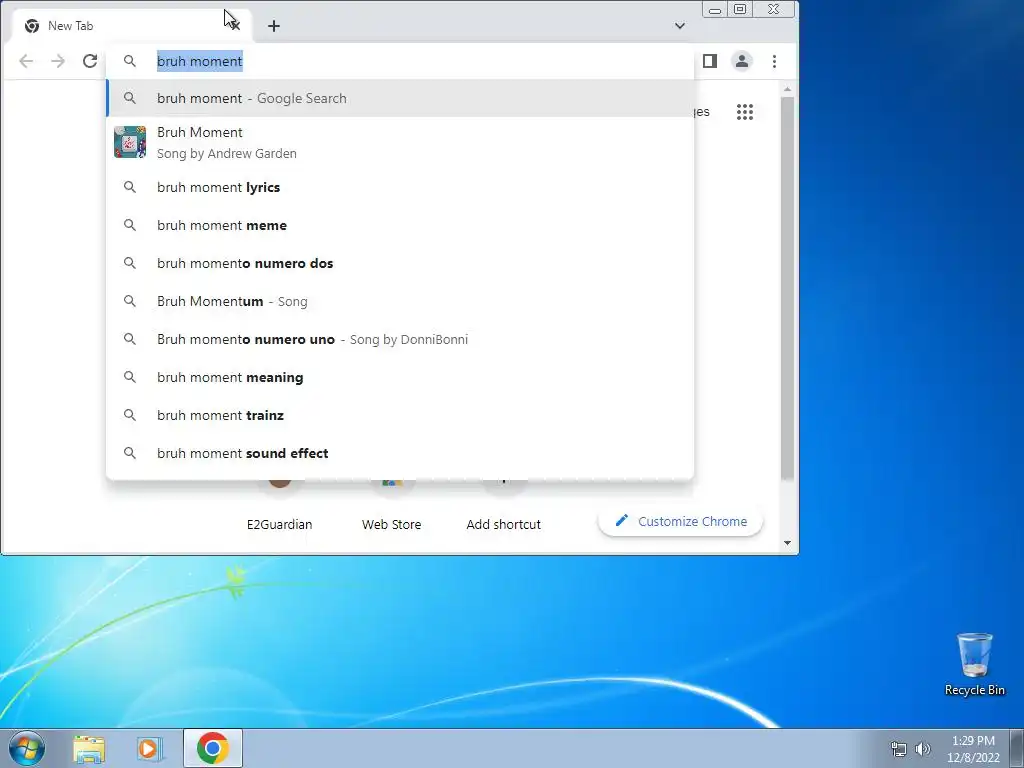Open the clock showing 1:29 PM

coord(973,749)
